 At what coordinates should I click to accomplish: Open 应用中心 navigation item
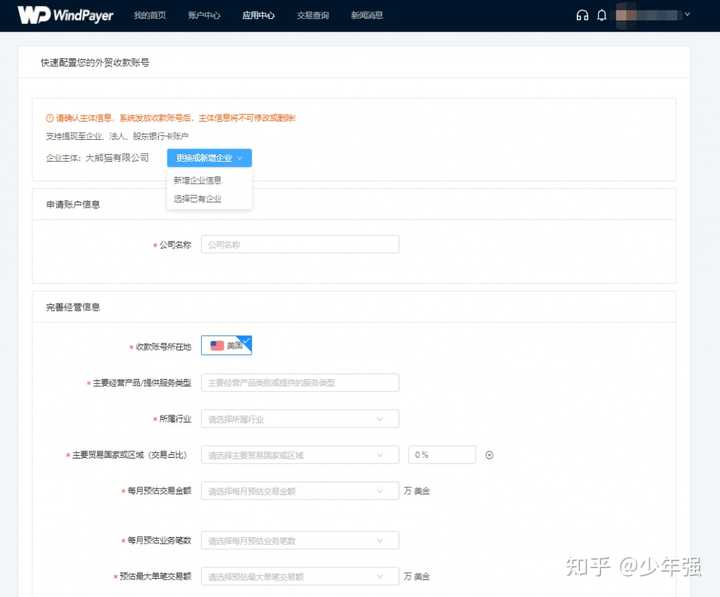click(259, 15)
